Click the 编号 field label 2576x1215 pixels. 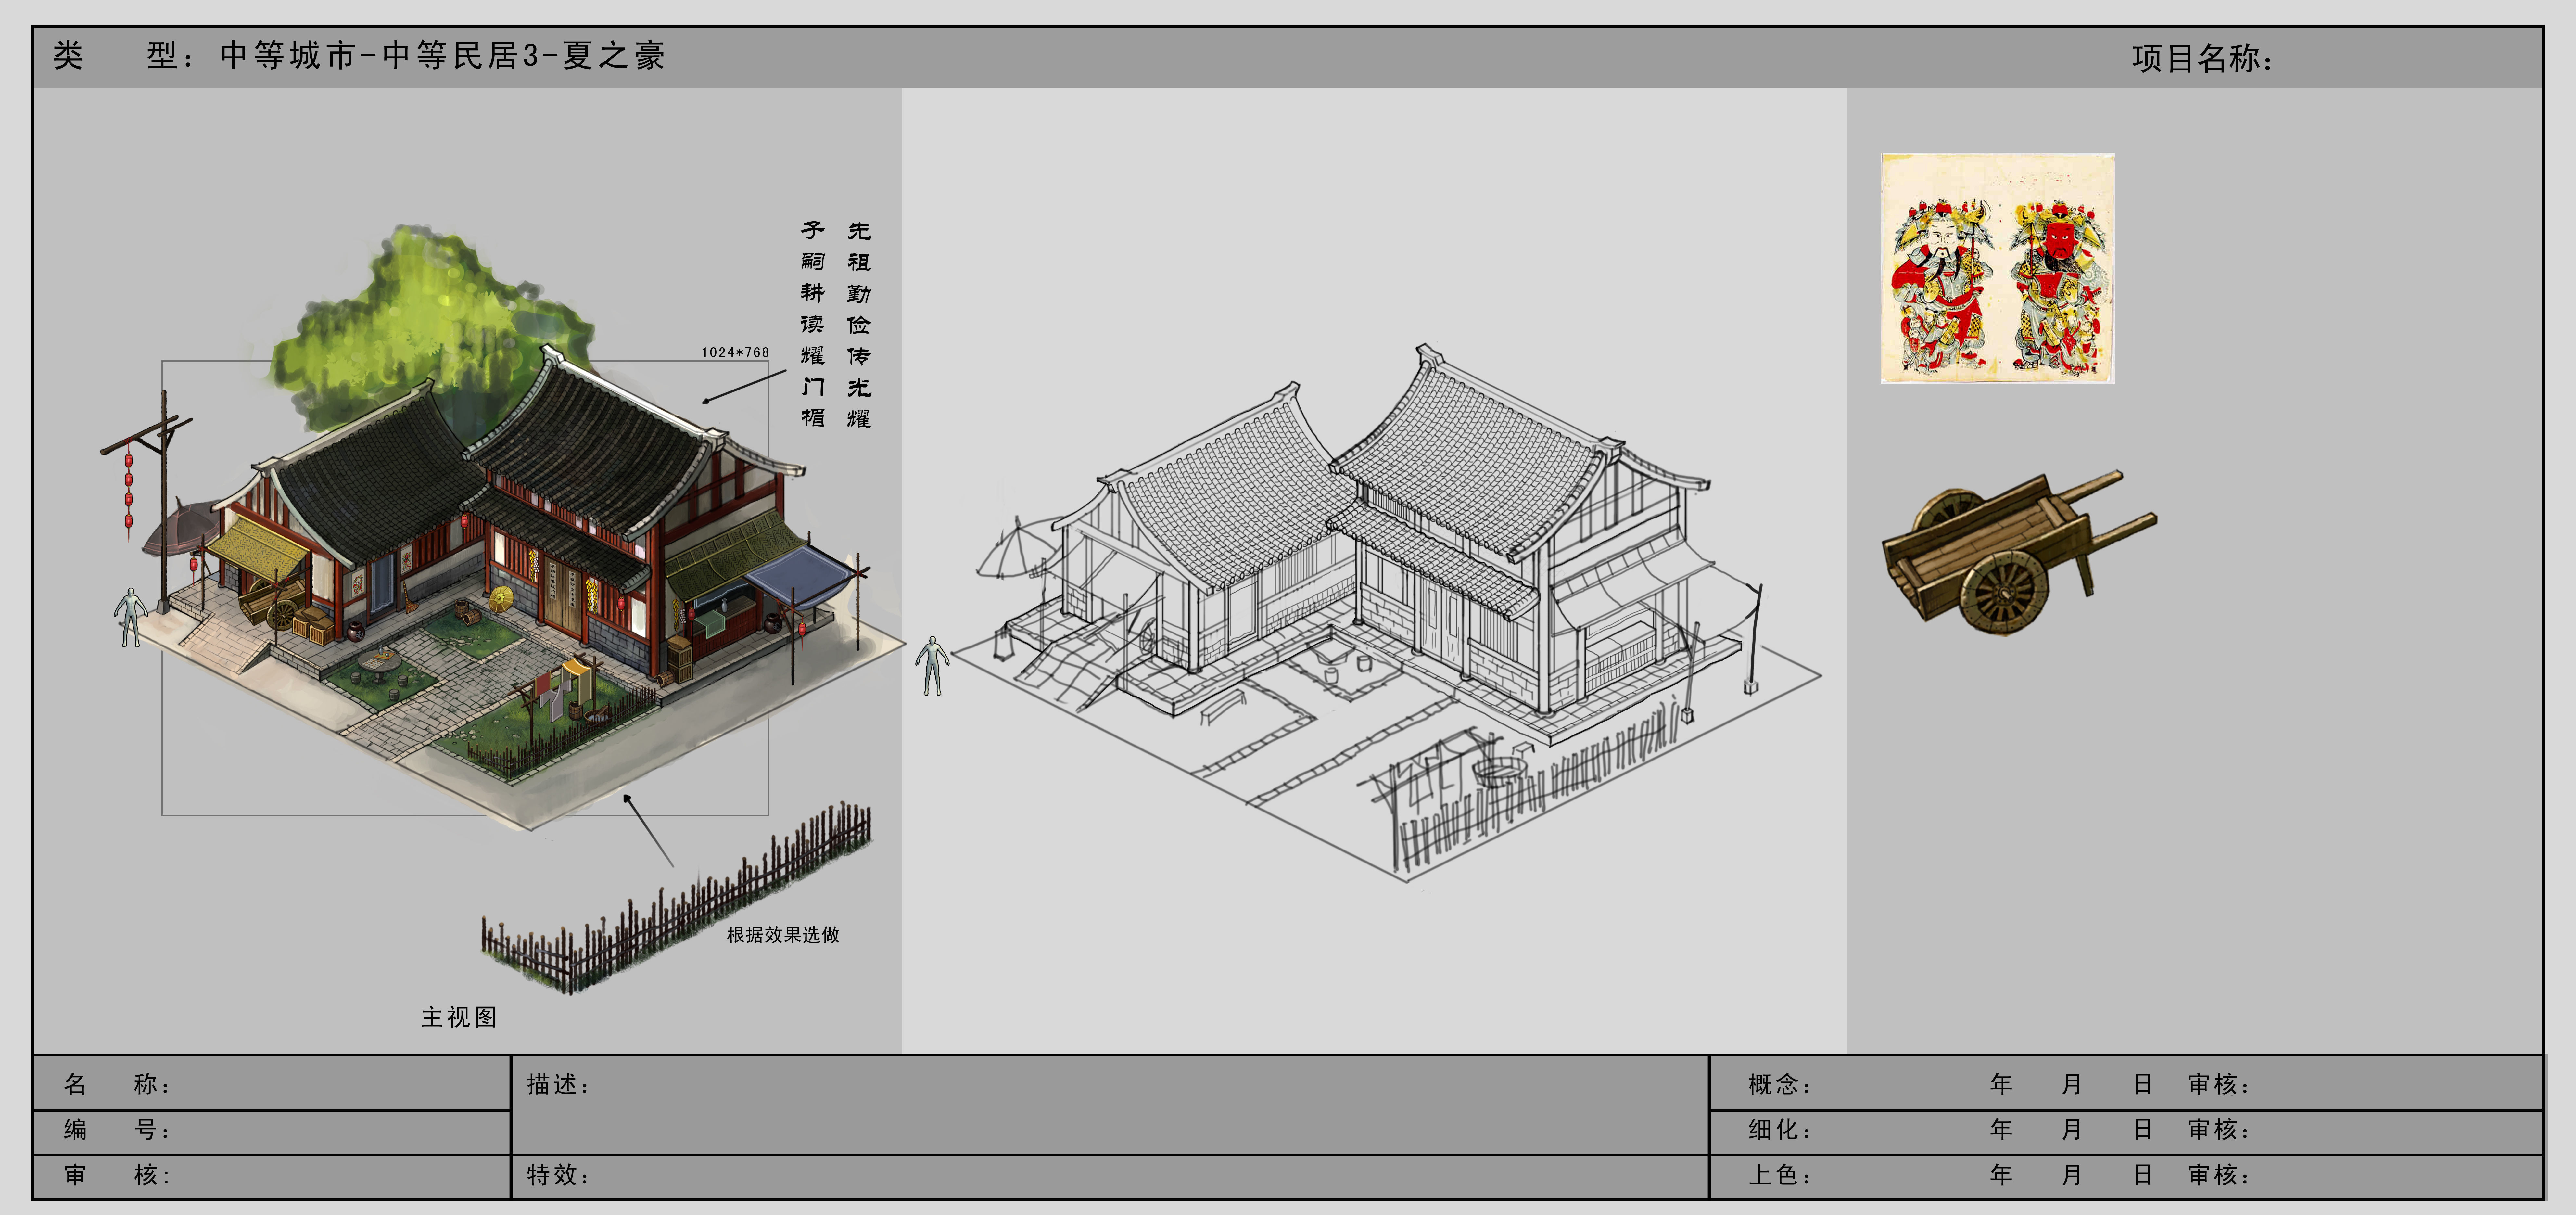pyautogui.click(x=117, y=1130)
